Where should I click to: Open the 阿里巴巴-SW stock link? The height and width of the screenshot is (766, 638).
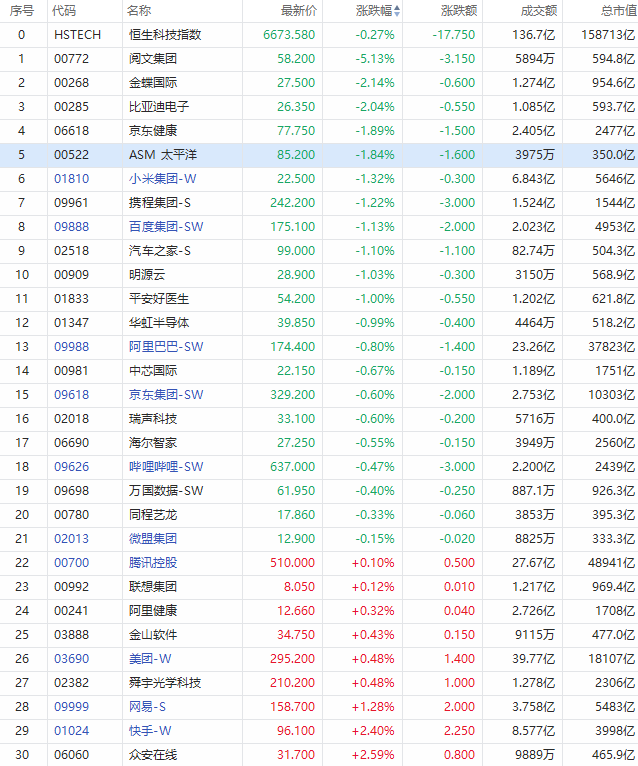click(166, 347)
